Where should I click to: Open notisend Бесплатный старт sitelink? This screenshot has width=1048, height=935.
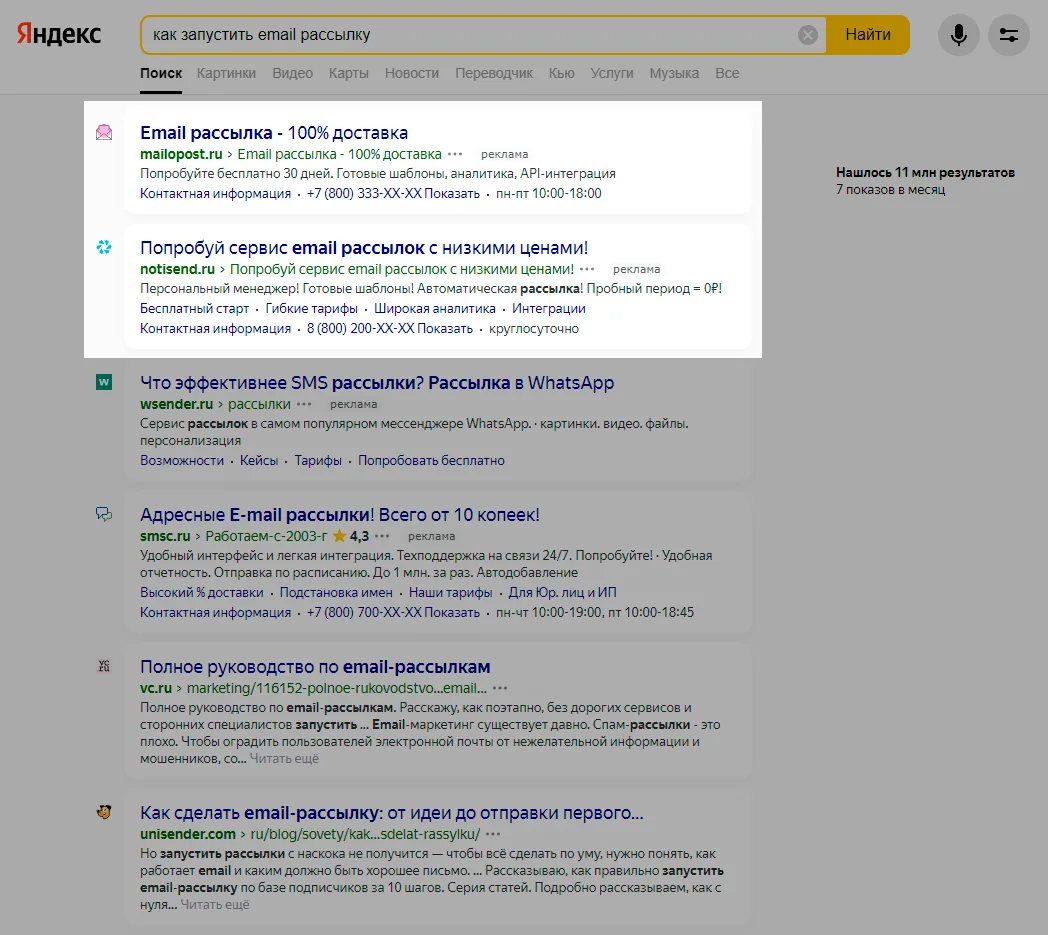(x=194, y=309)
